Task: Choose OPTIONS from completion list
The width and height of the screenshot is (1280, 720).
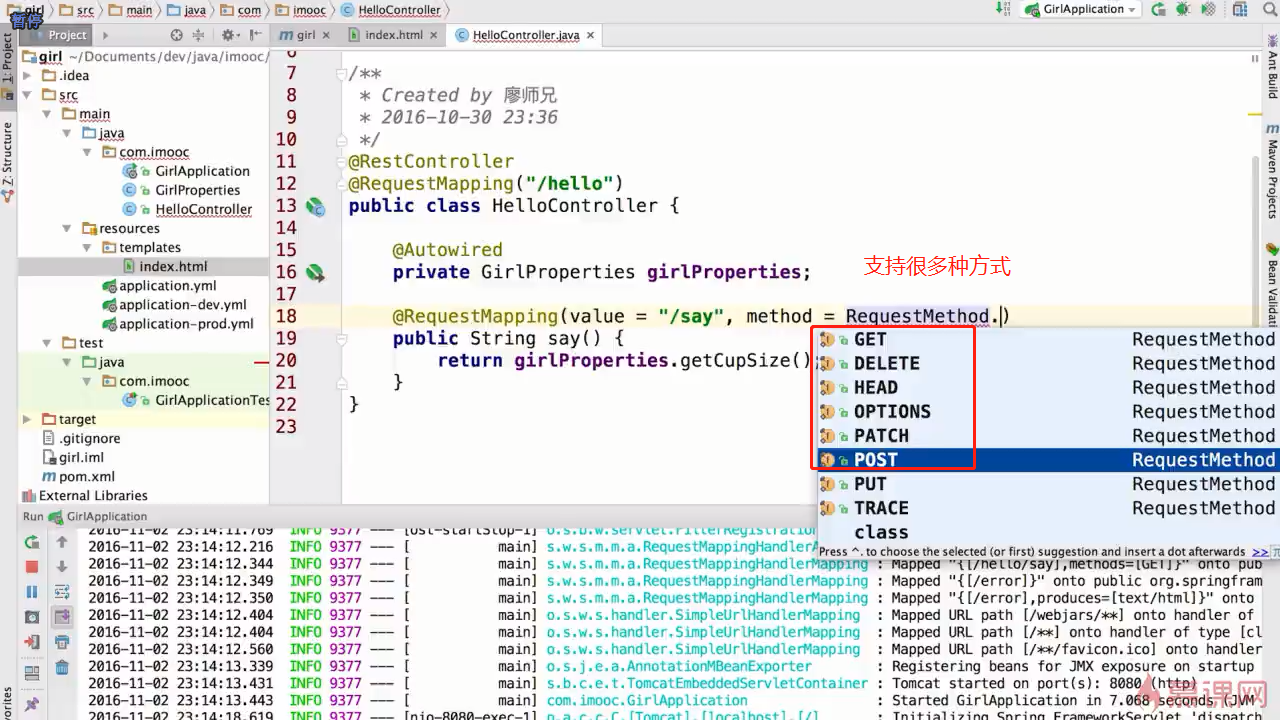Action: (x=1048, y=412)
